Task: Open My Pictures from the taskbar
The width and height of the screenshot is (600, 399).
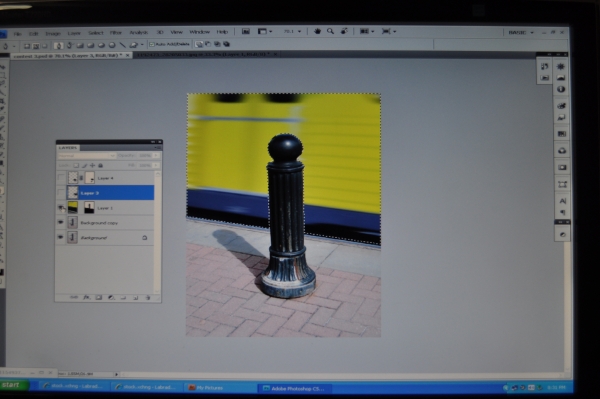Action: coord(206,388)
